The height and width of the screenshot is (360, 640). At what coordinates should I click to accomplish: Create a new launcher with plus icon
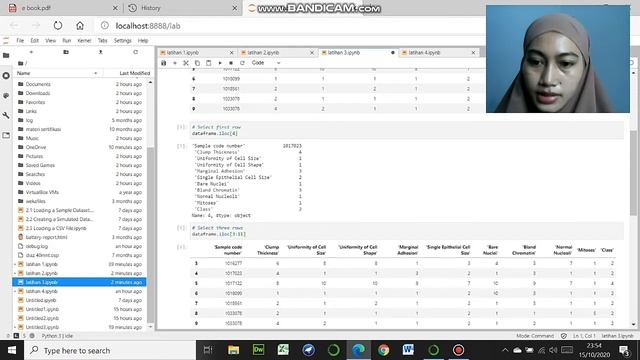(x=31, y=52)
